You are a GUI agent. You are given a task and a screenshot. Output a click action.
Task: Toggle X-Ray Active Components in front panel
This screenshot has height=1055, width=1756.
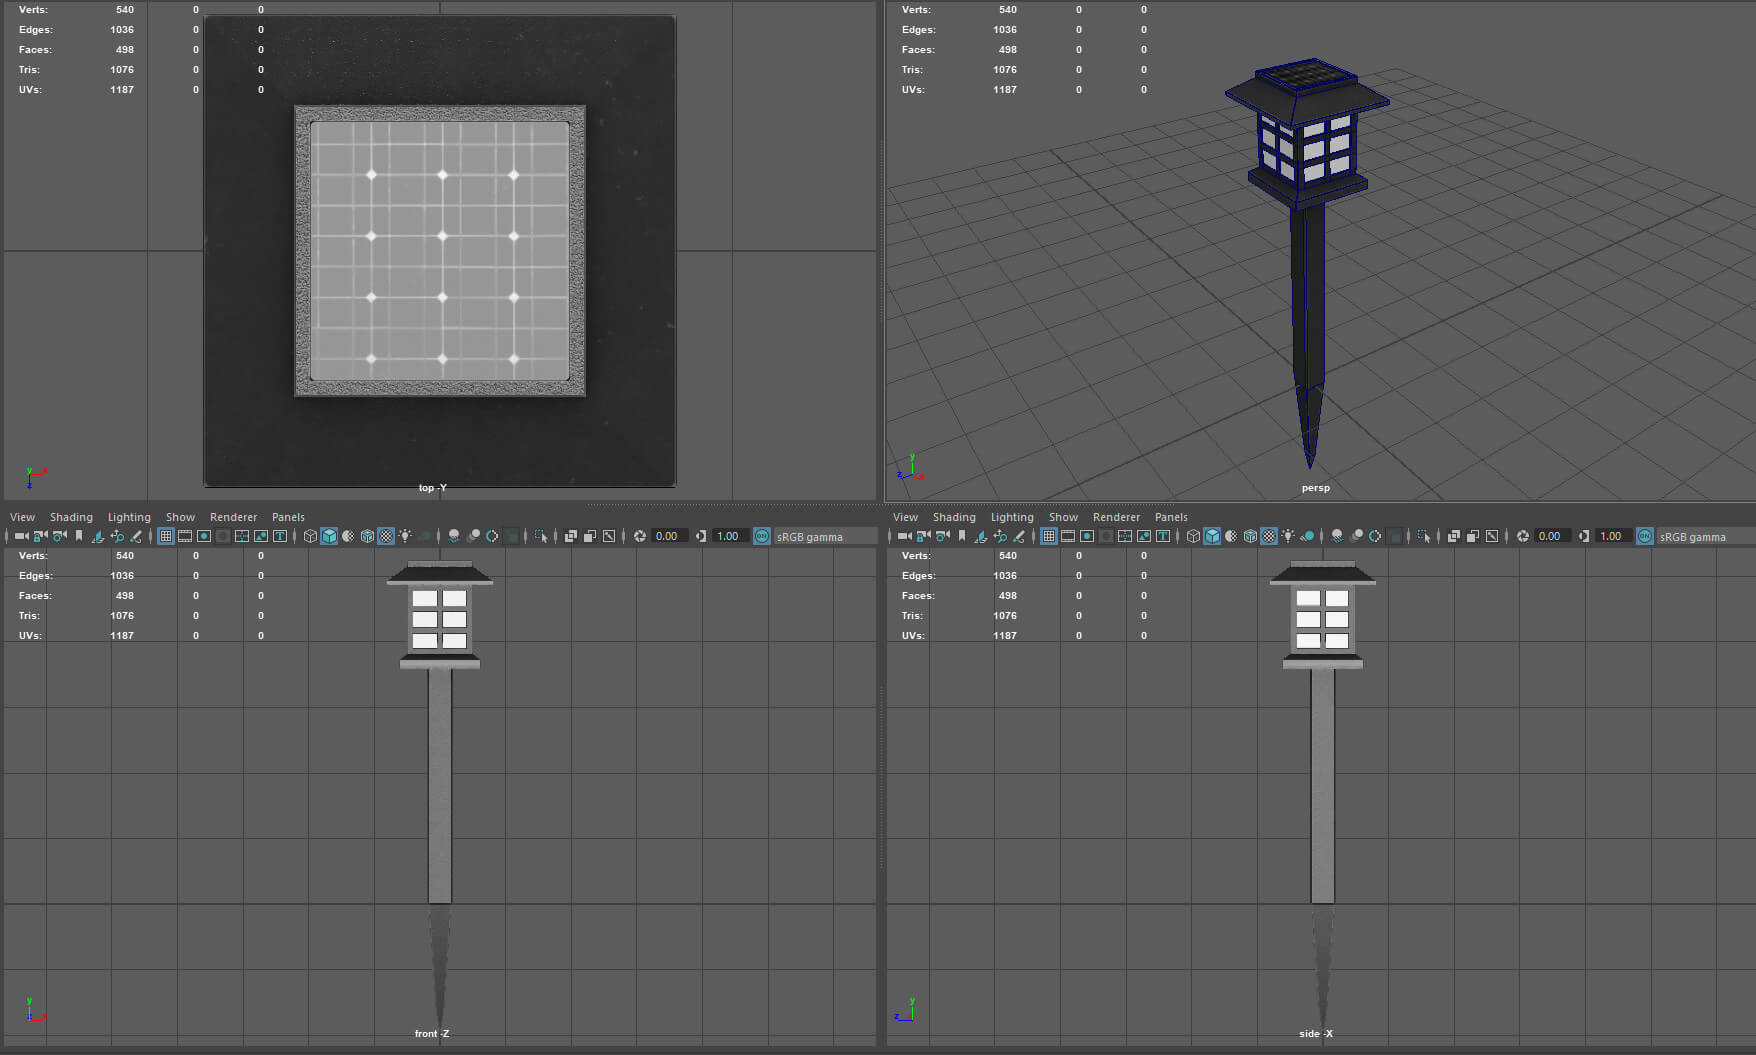click(x=590, y=536)
